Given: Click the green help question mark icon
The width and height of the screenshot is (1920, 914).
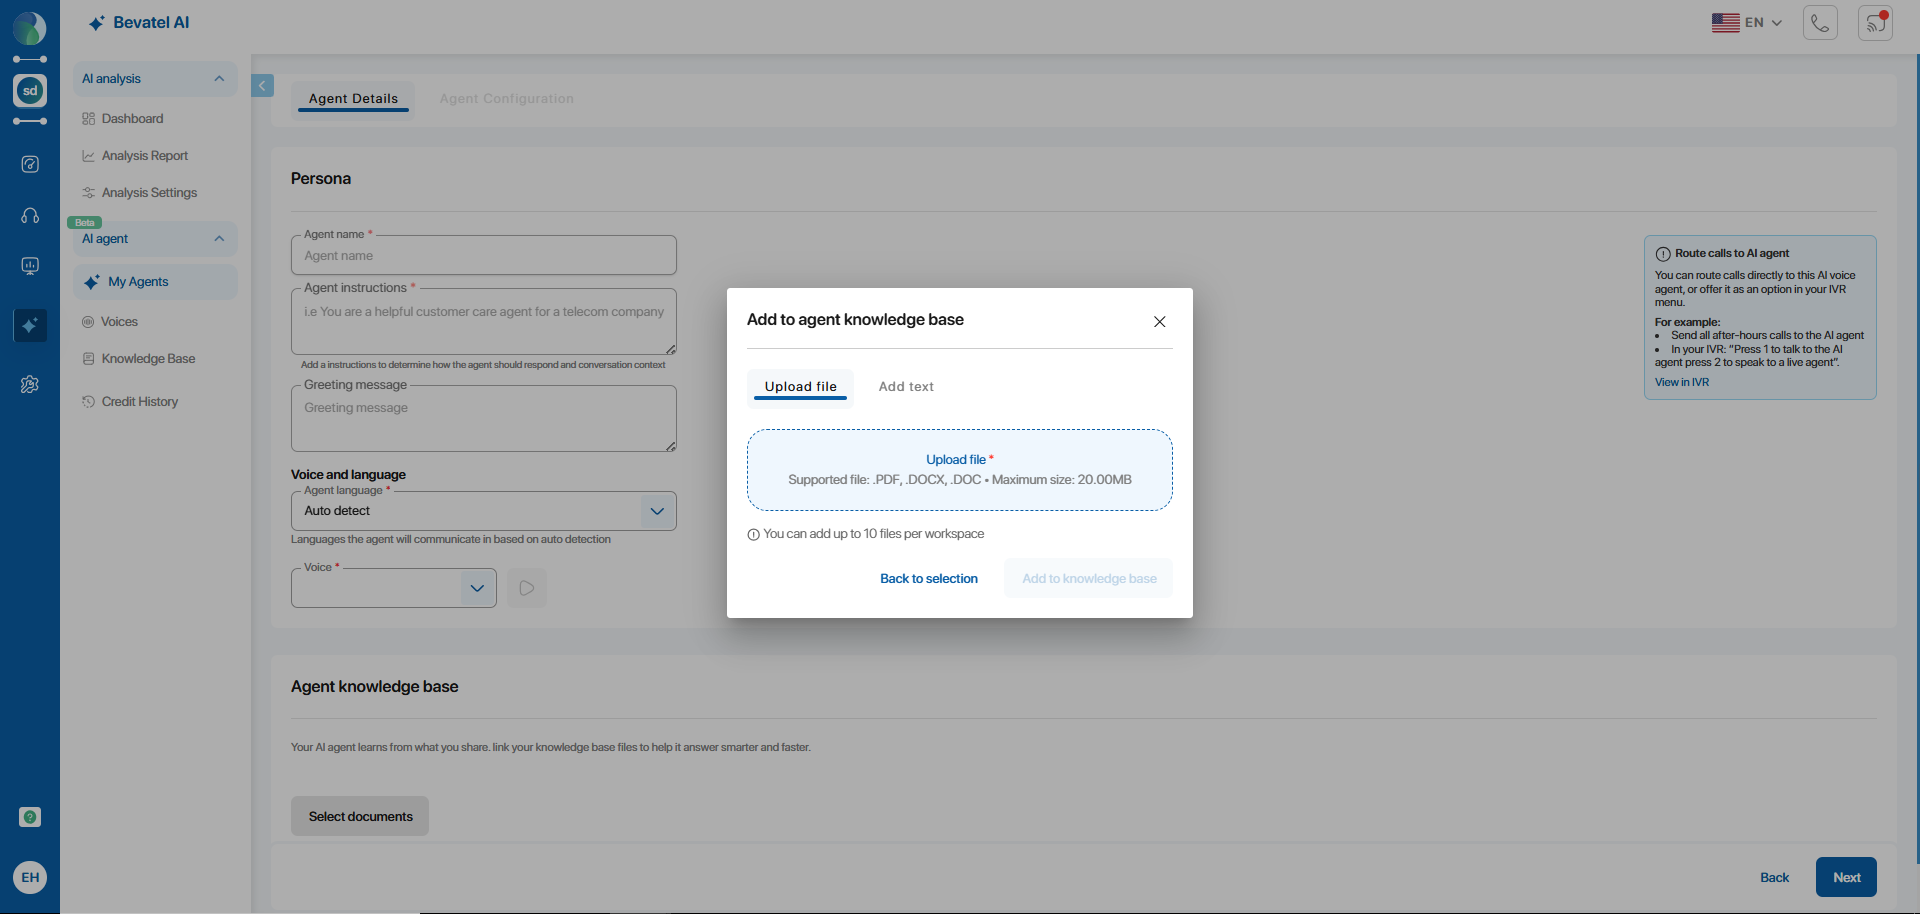Looking at the screenshot, I should (30, 817).
